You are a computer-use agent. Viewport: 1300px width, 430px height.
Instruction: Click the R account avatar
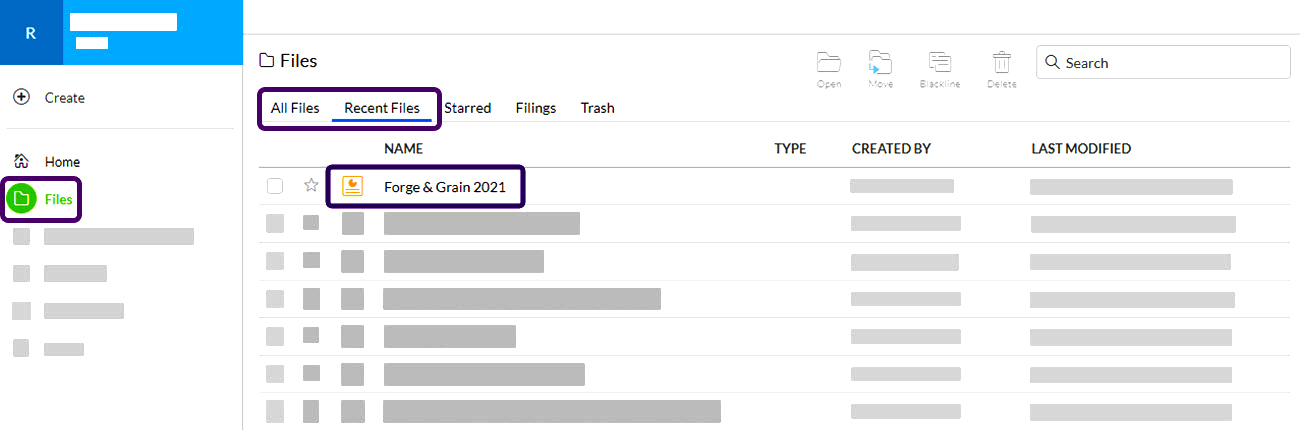tap(31, 33)
